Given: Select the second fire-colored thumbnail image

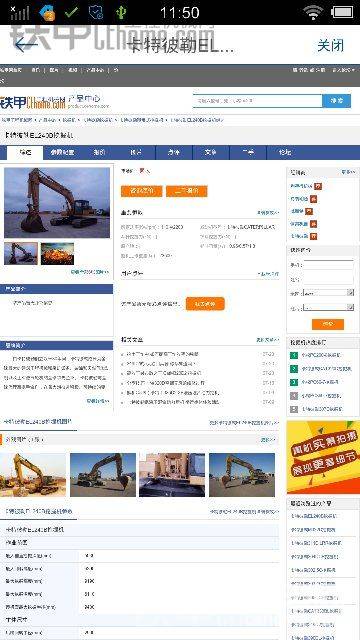Looking at the screenshot, I should pyautogui.click(x=57, y=253).
